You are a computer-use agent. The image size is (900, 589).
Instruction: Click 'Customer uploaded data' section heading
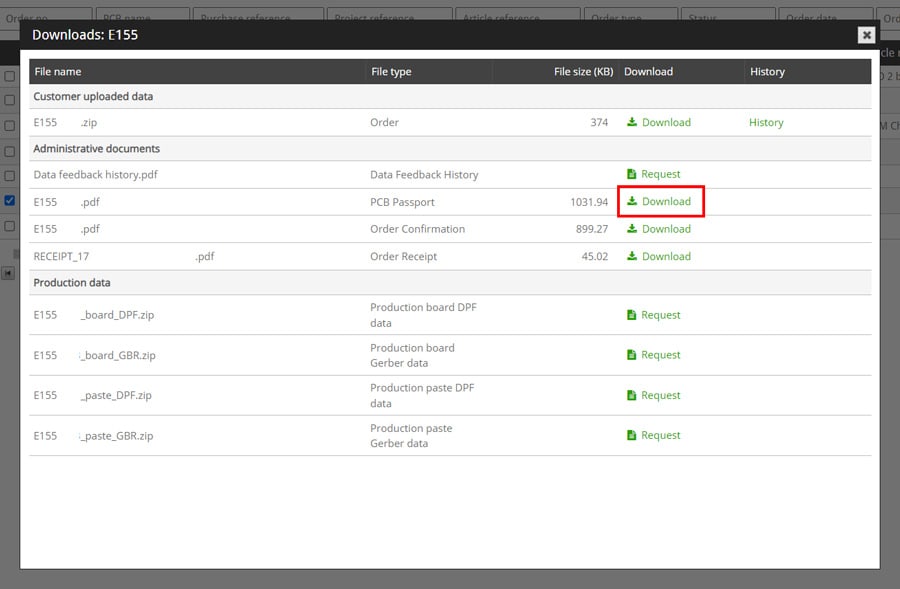pos(93,96)
